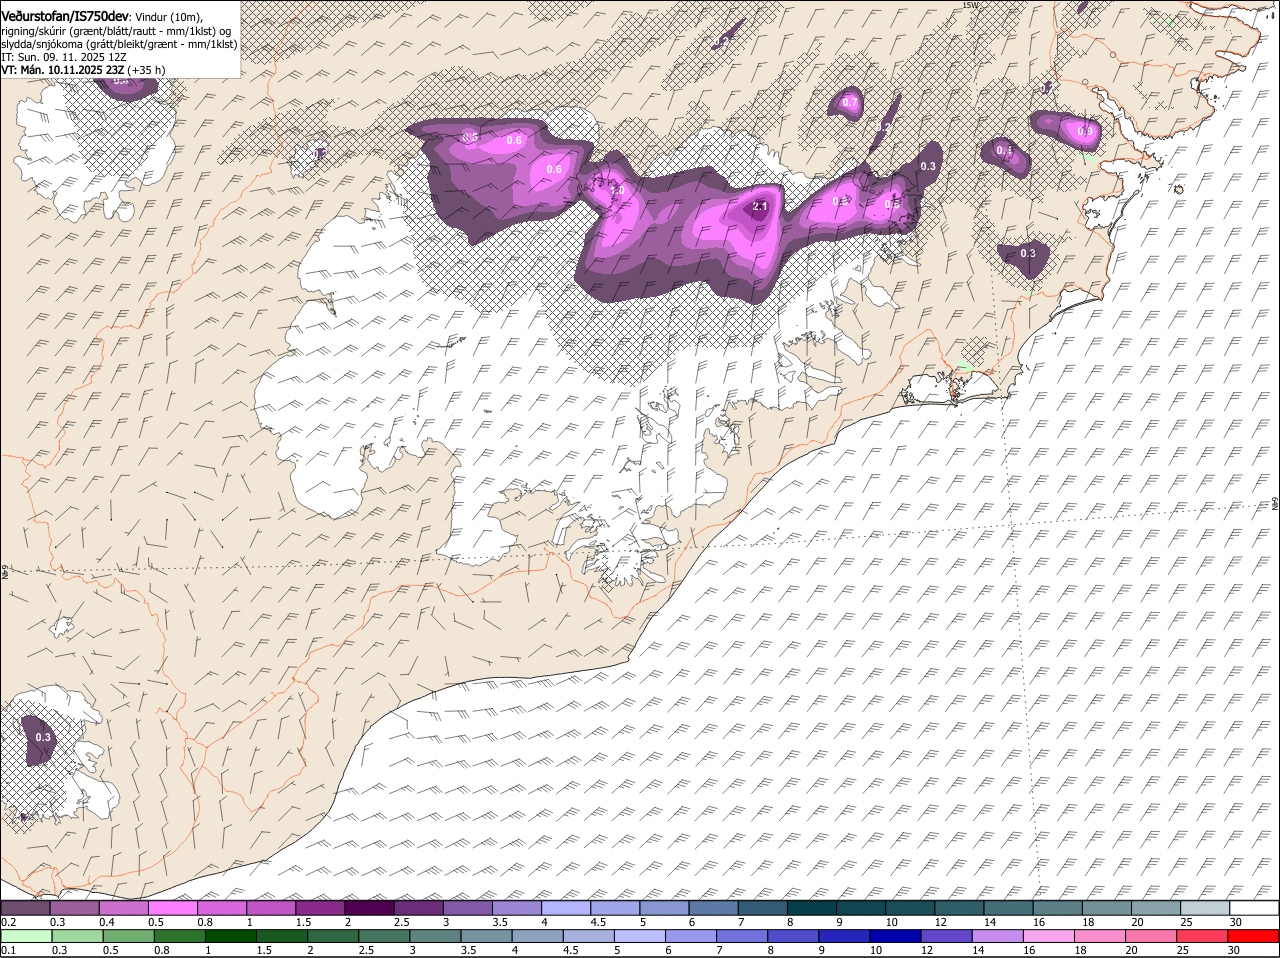The height and width of the screenshot is (958, 1280).
Task: Select bright red rain swatch above 30
Action: click(x=1254, y=936)
